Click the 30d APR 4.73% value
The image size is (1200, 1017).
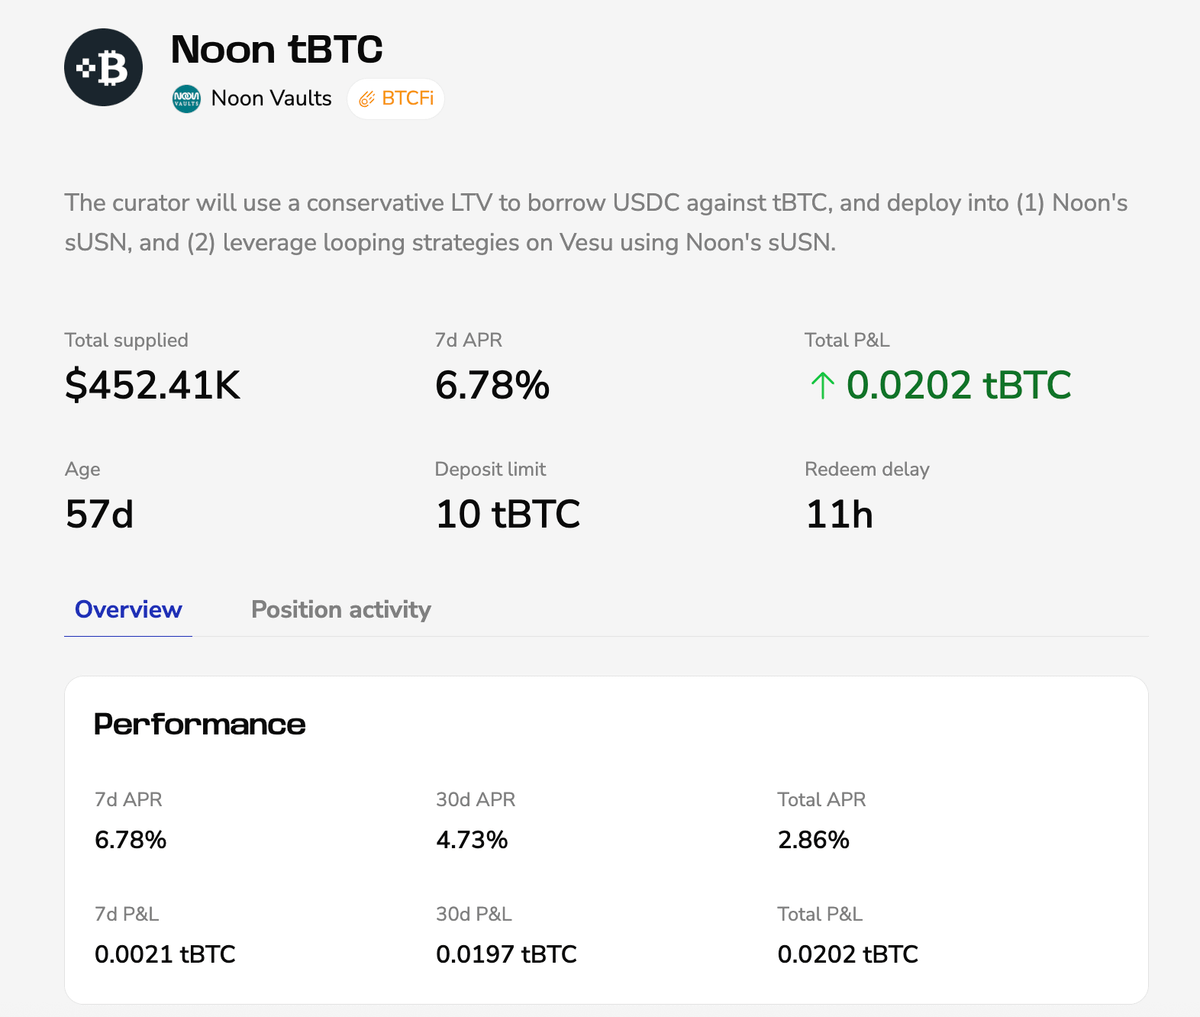tap(472, 839)
